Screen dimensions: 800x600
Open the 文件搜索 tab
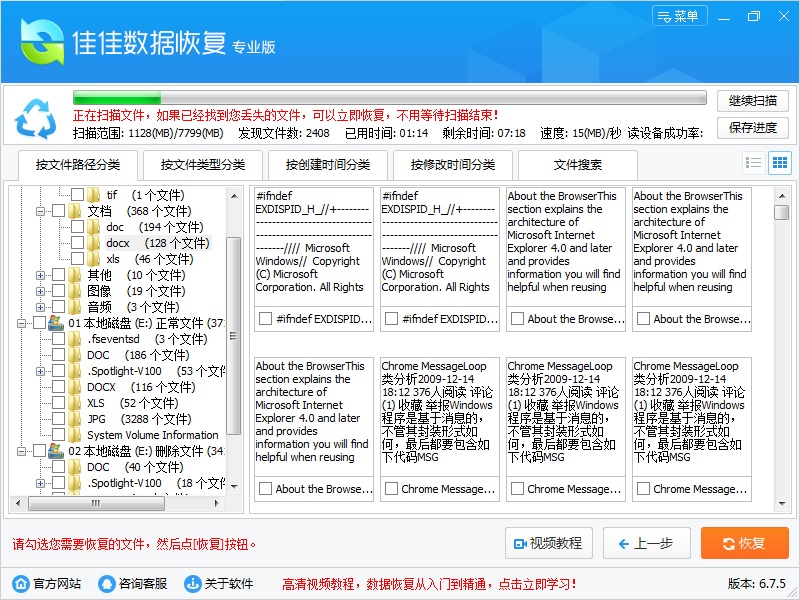click(578, 165)
